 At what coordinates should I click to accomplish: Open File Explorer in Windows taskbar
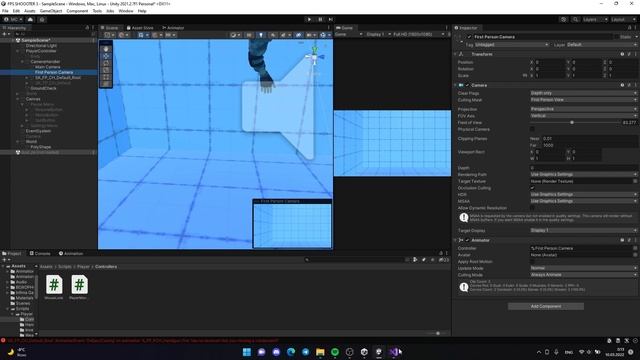[x=320, y=352]
